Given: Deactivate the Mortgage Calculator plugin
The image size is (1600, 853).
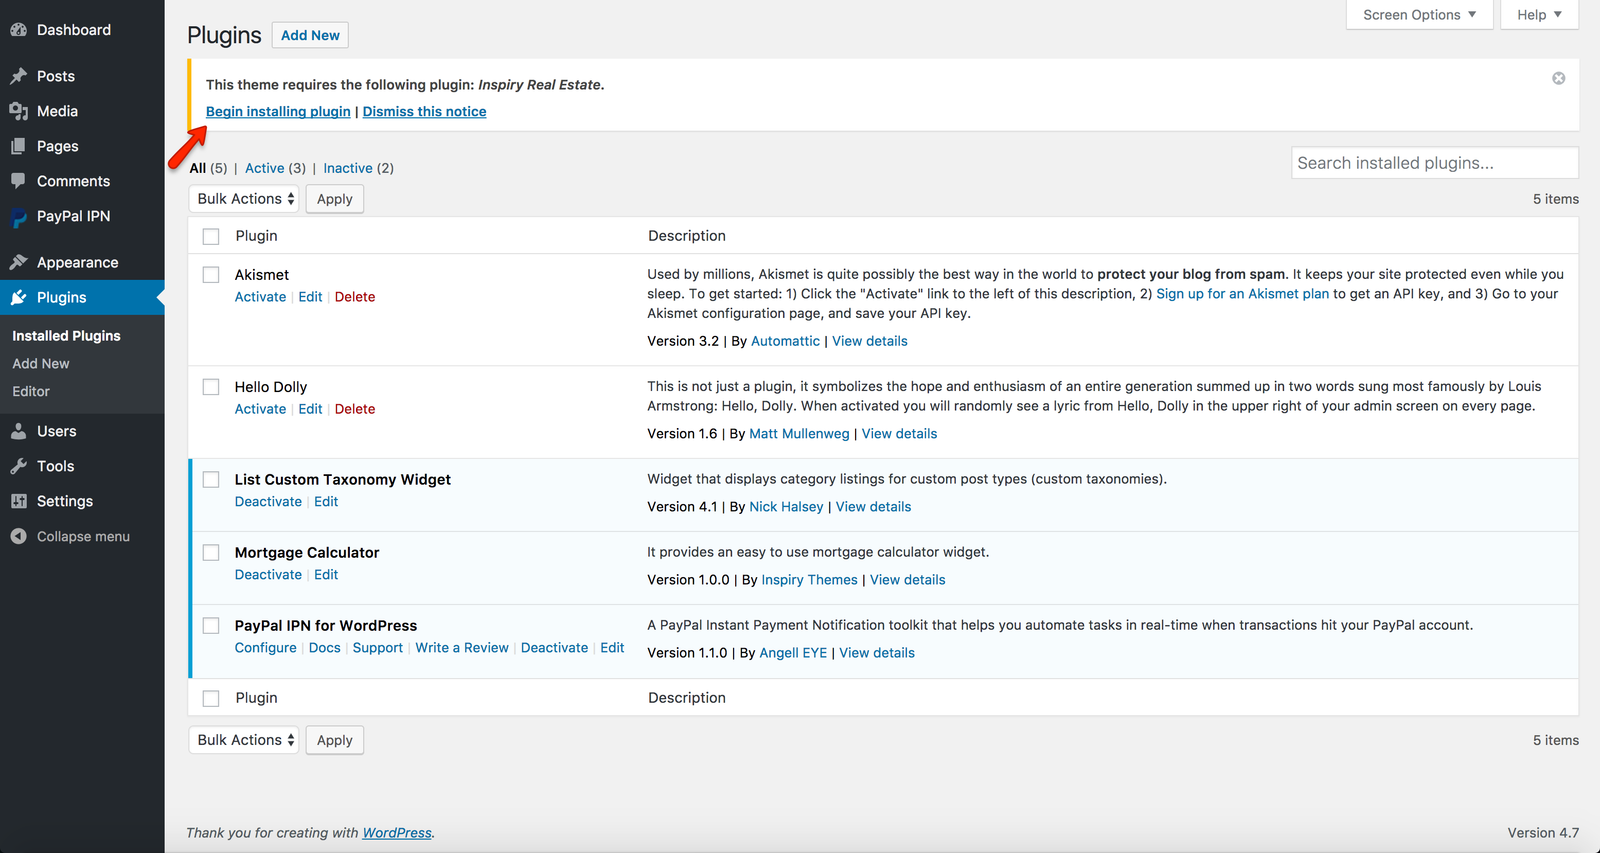Looking at the screenshot, I should pos(268,575).
